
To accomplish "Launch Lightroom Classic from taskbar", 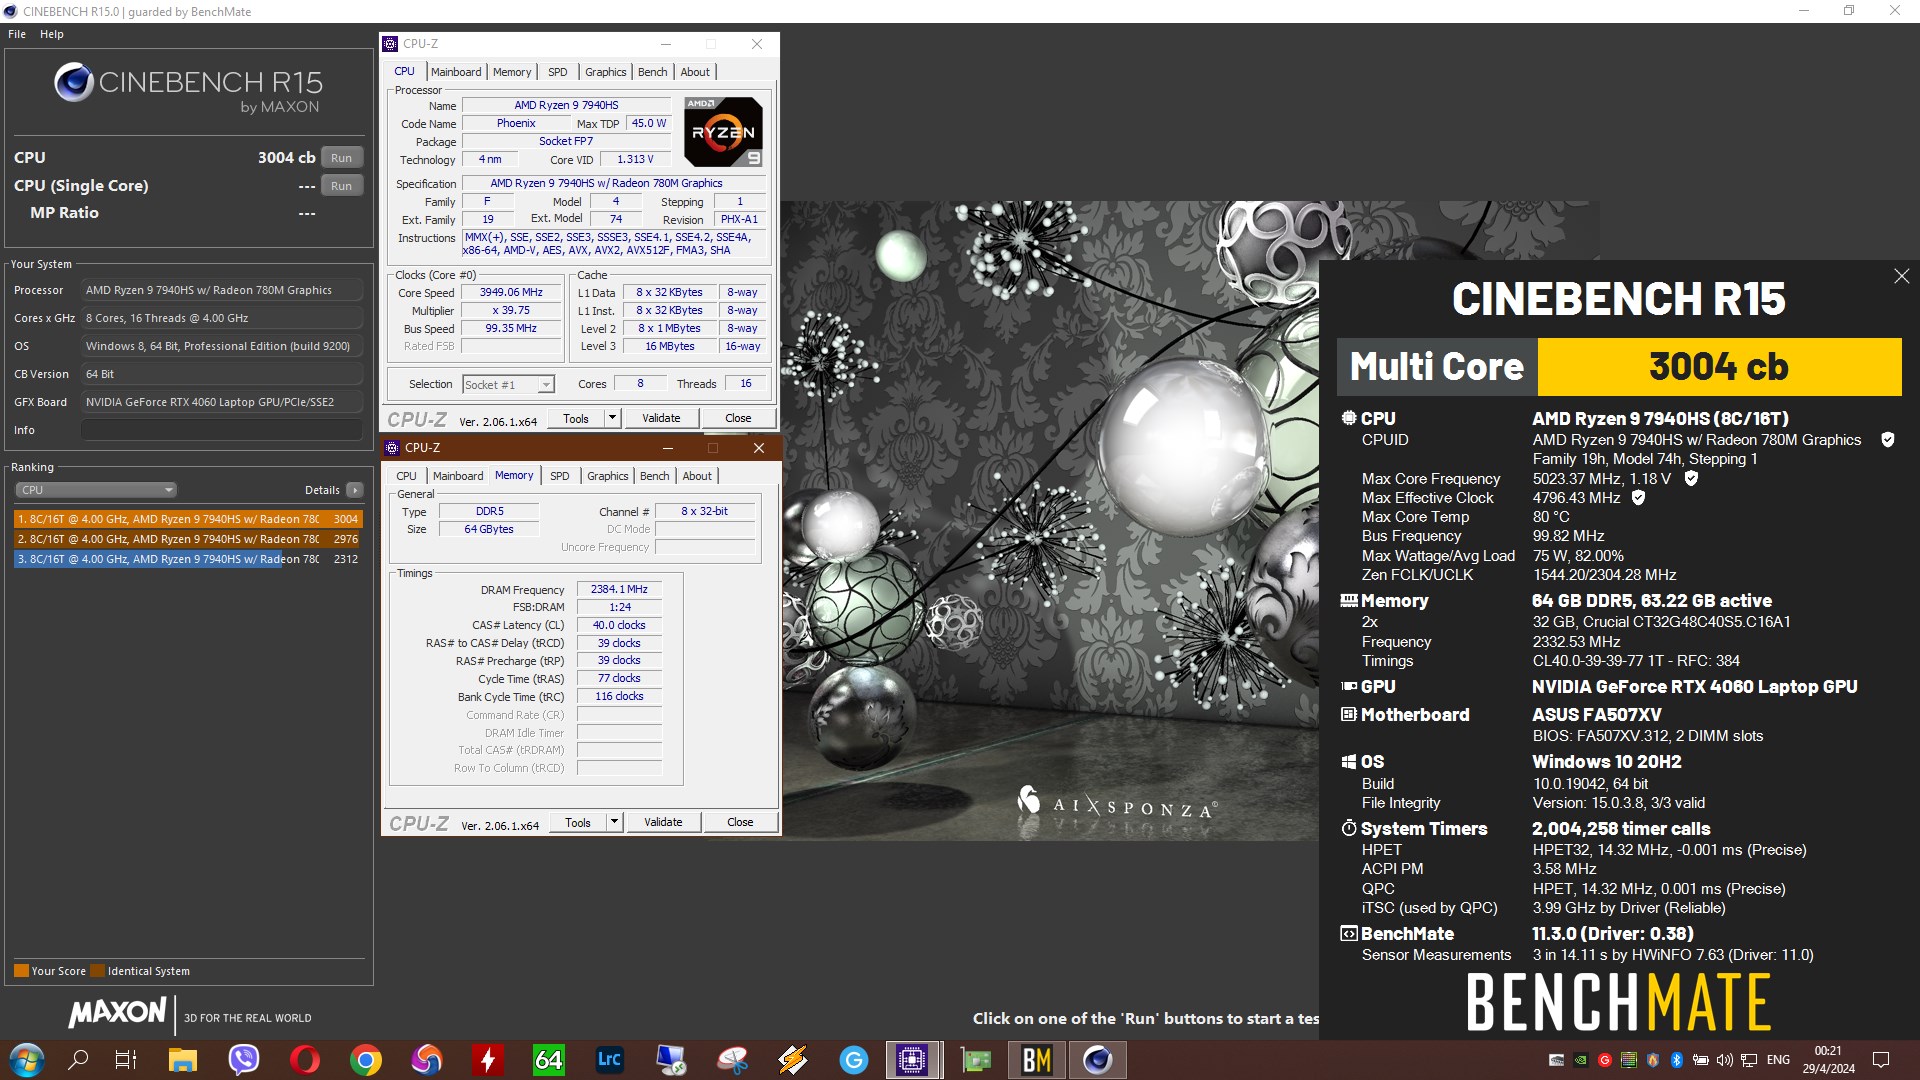I will pos(609,1060).
